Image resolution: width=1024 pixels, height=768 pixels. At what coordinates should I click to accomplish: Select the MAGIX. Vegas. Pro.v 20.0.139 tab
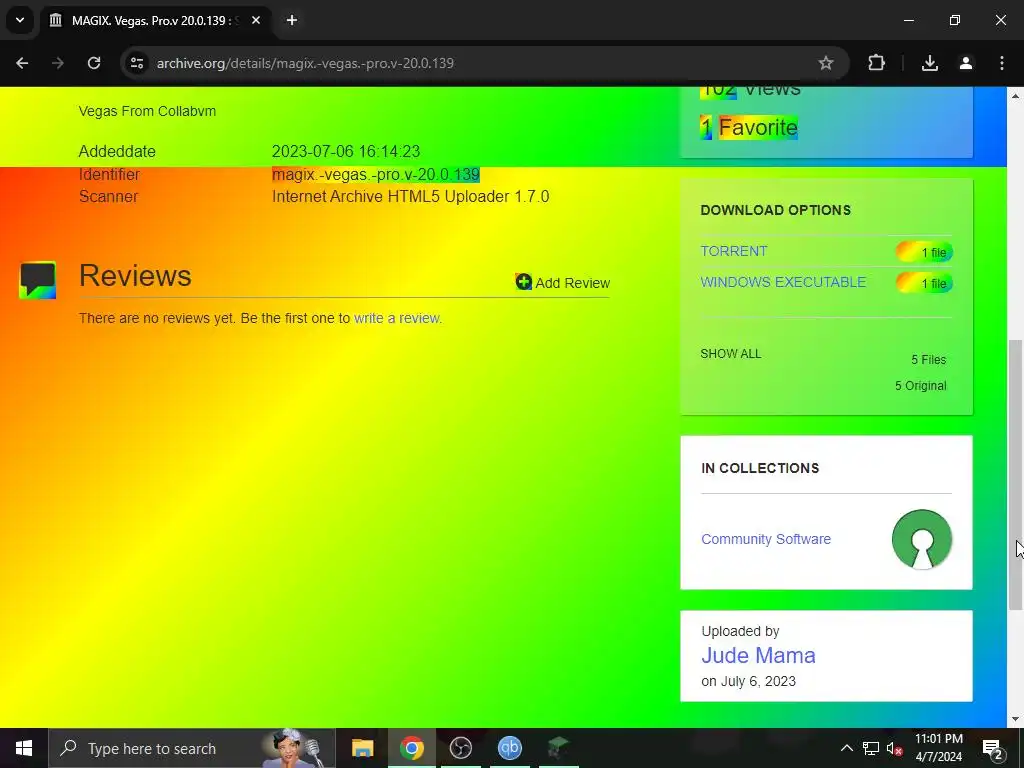point(155,20)
